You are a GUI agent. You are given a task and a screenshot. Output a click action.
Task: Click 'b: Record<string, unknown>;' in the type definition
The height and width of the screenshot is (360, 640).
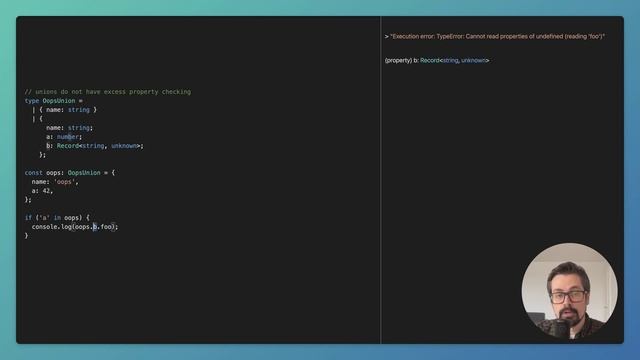click(95, 146)
